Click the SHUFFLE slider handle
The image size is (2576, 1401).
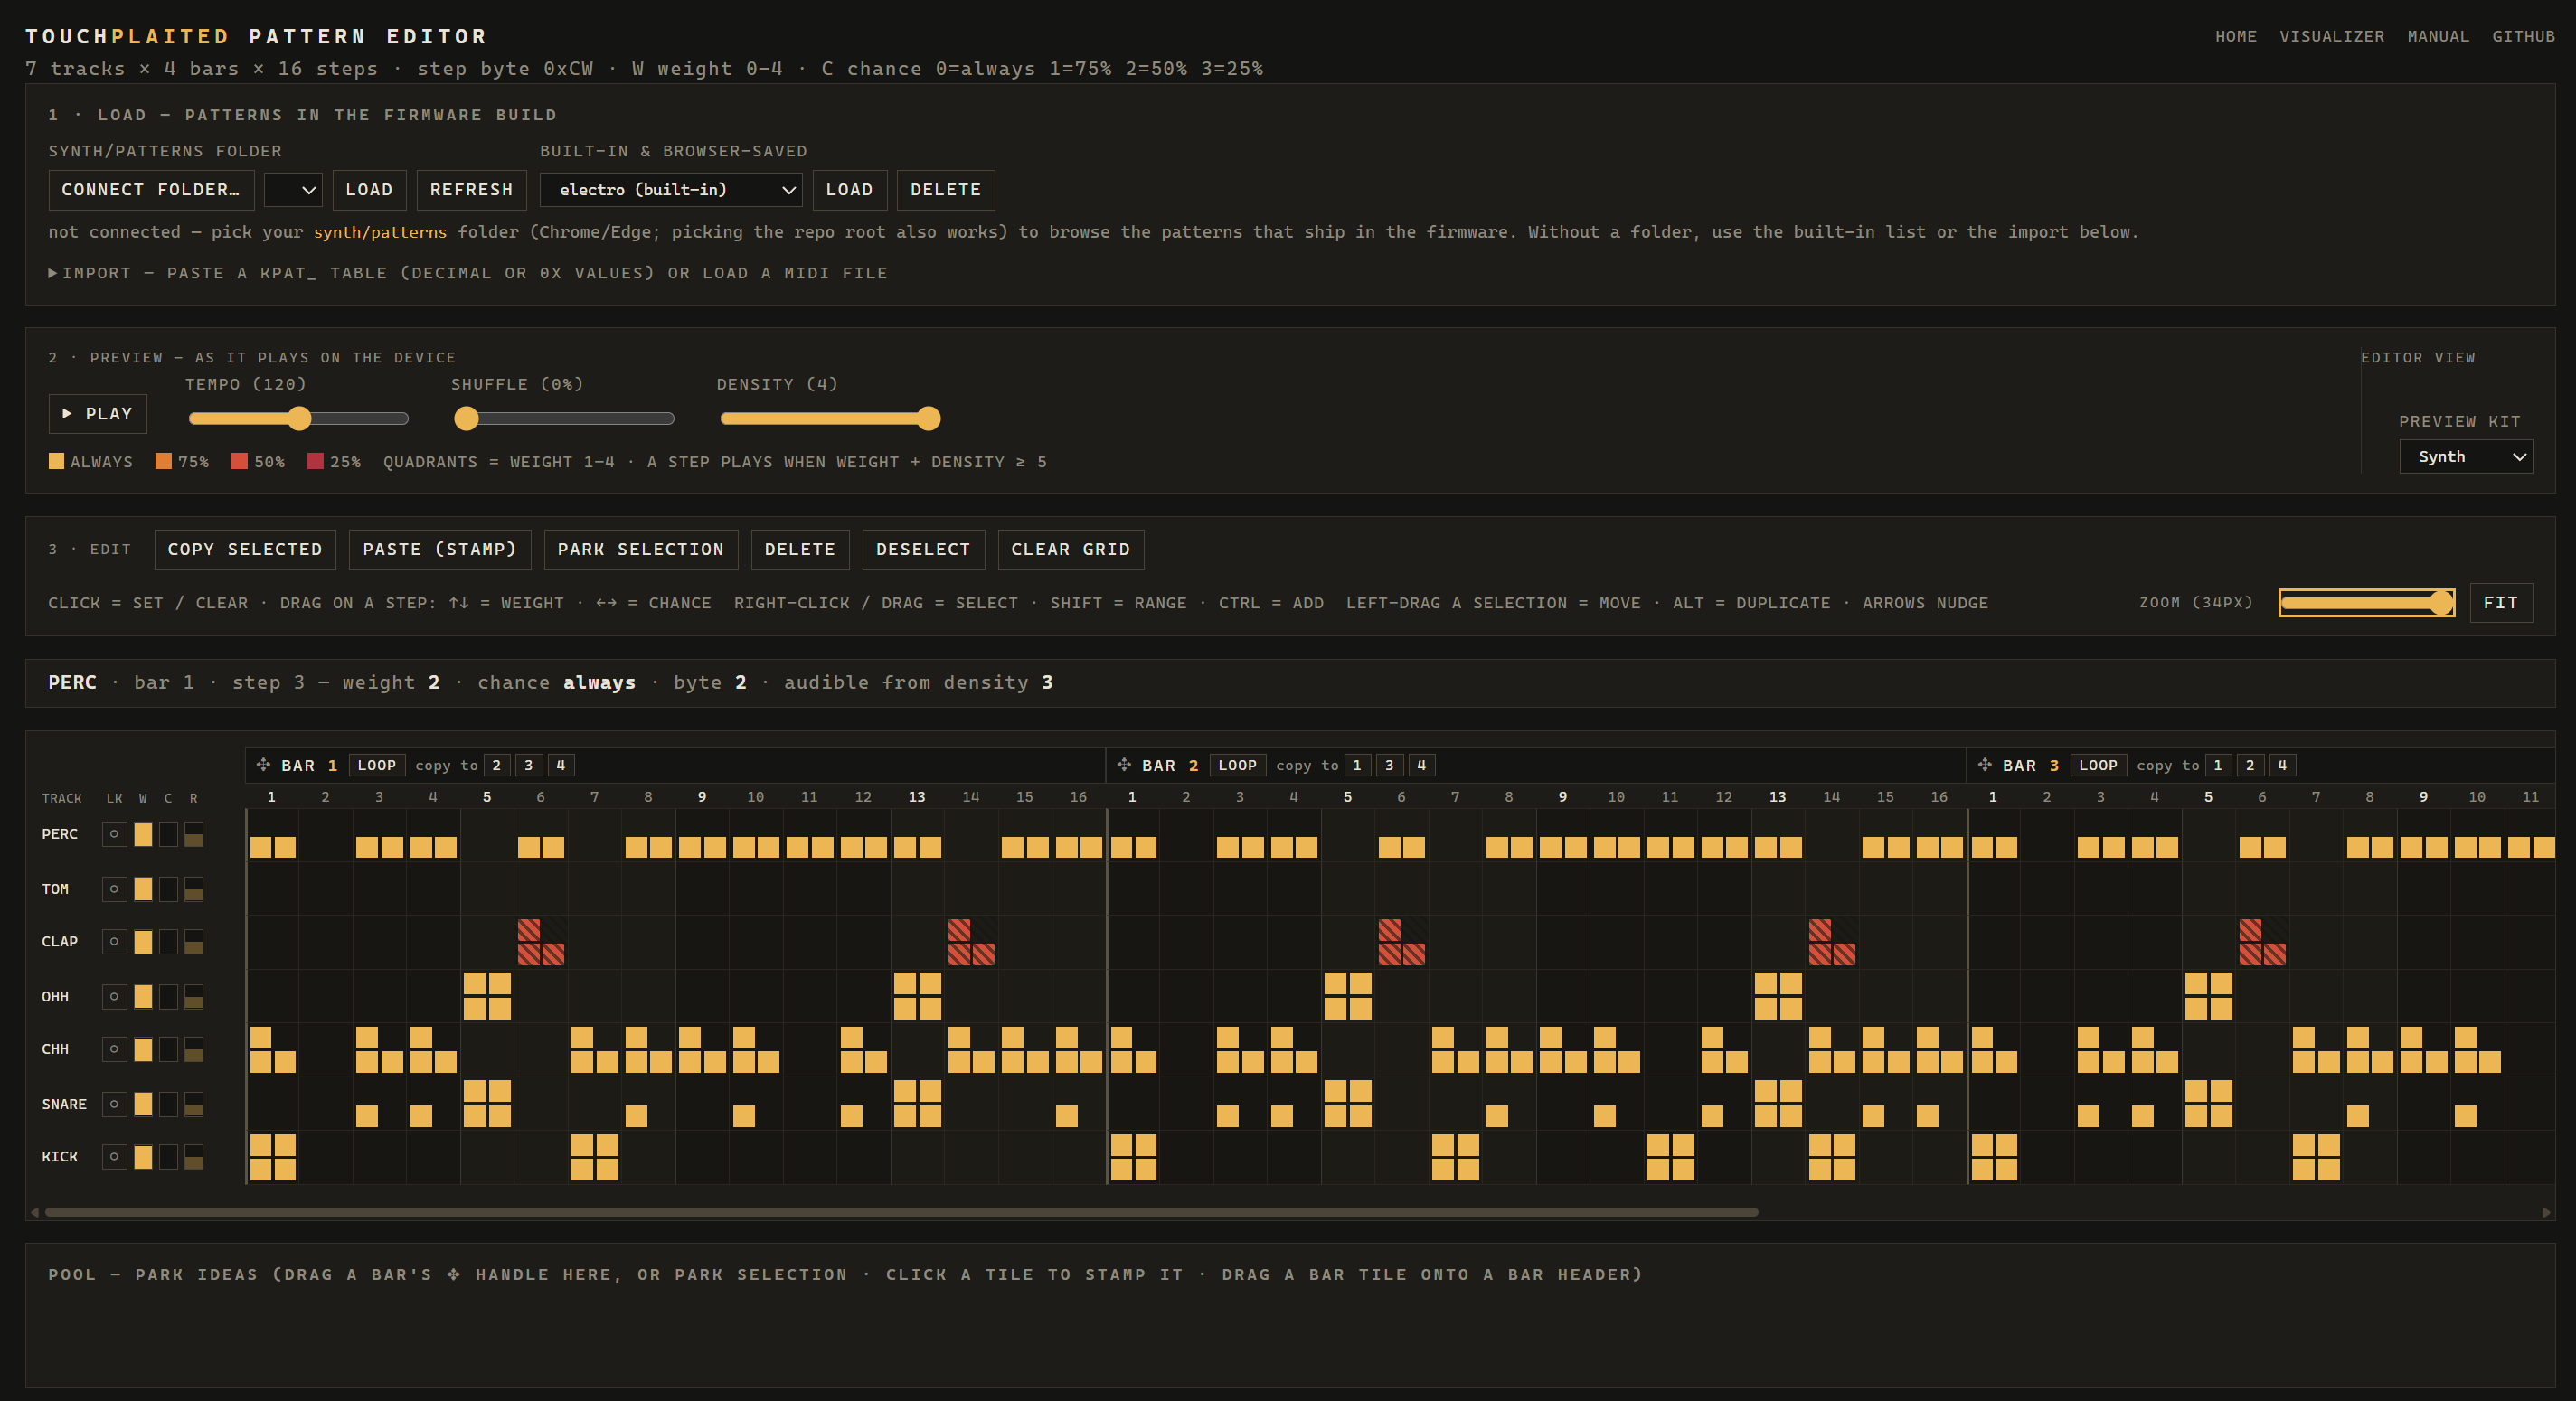(467, 419)
